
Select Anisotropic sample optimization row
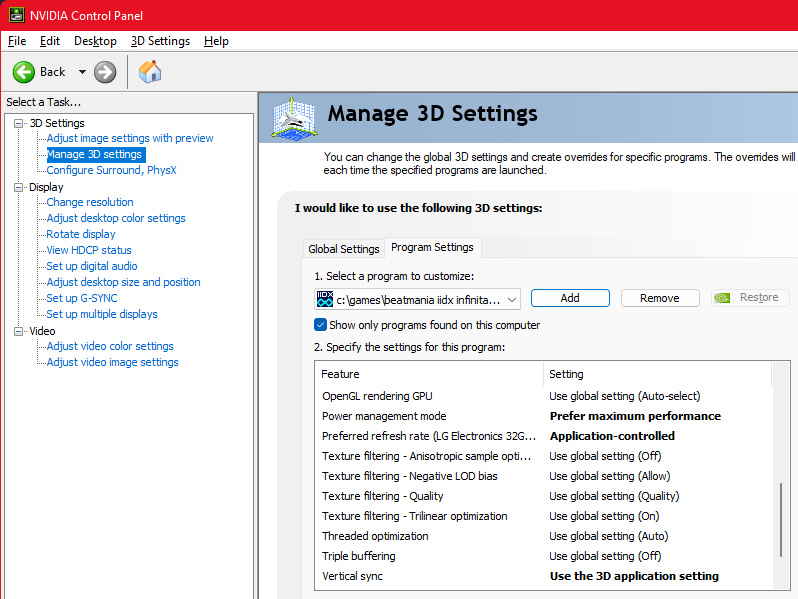544,456
